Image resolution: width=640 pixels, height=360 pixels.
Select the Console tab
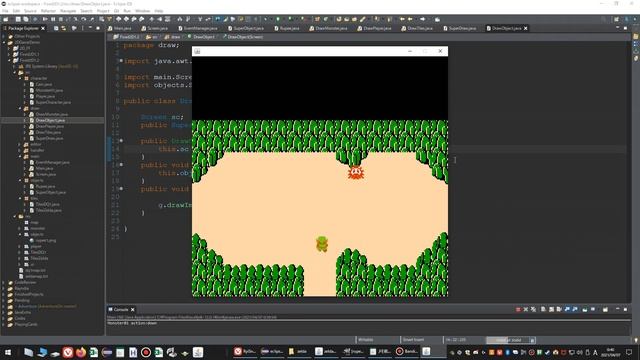coord(121,309)
